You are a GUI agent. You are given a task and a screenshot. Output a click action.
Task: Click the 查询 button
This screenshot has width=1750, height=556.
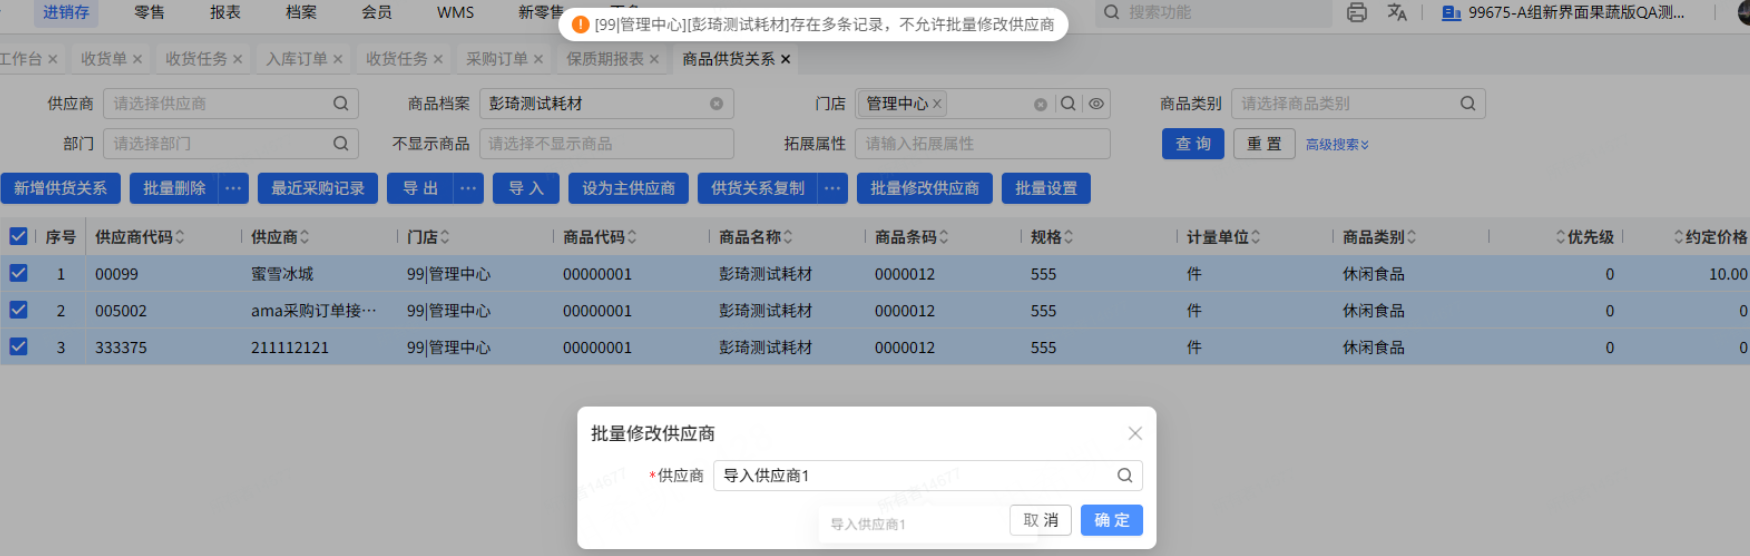[x=1193, y=144]
